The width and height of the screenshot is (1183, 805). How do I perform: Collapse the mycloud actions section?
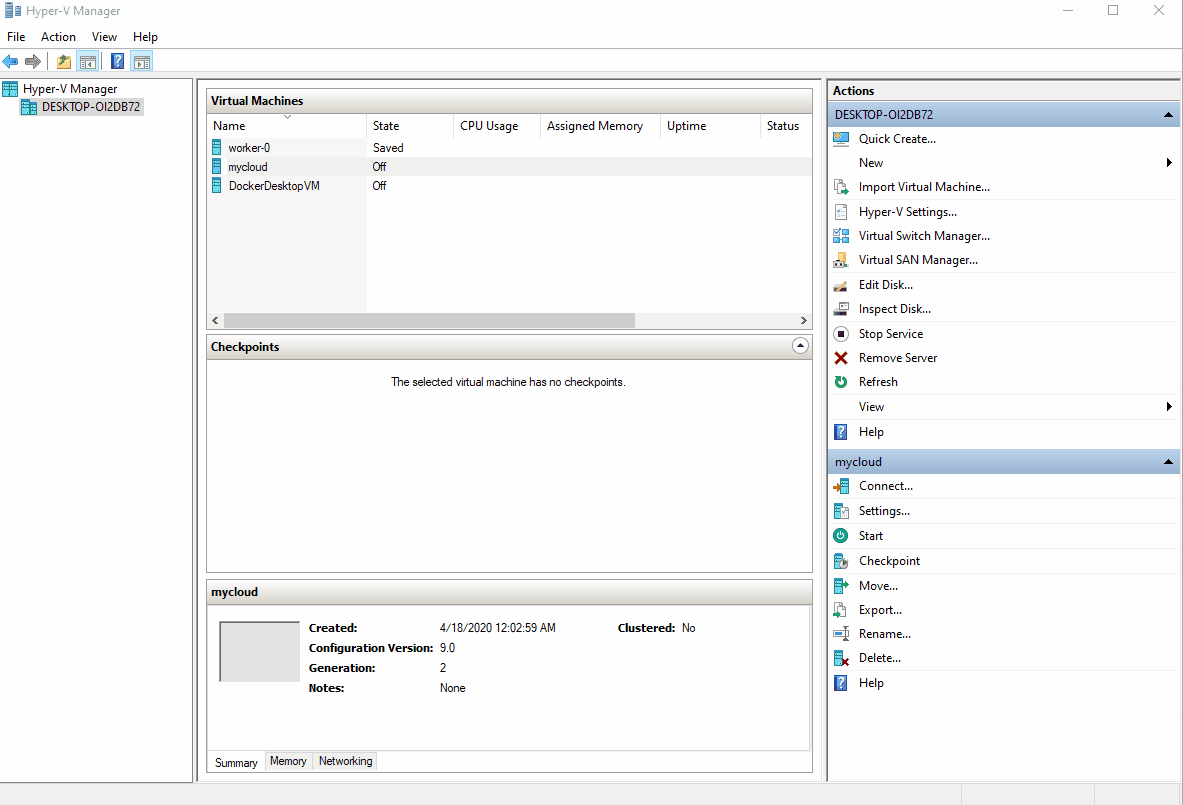click(x=1168, y=462)
